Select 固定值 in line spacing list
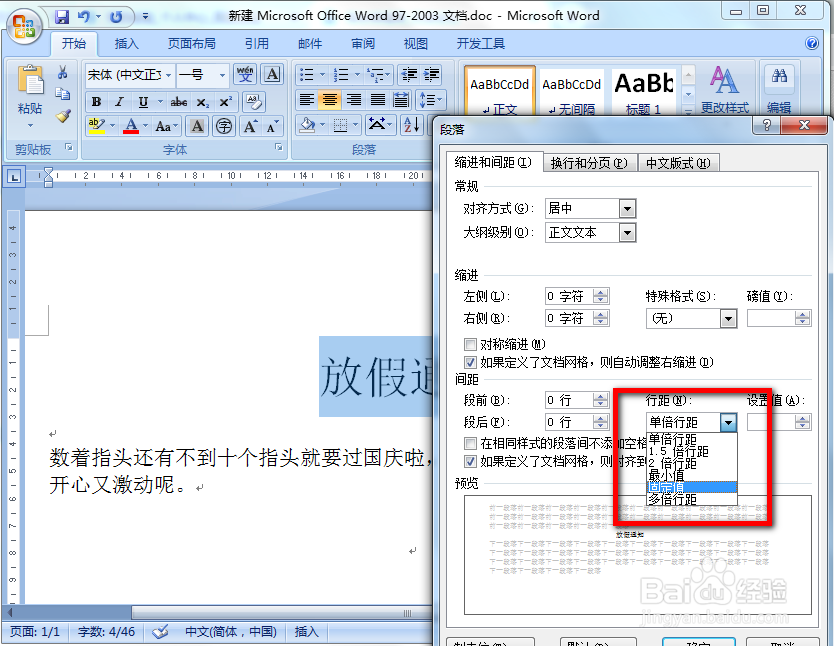The height and width of the screenshot is (646, 834). pyautogui.click(x=692, y=487)
